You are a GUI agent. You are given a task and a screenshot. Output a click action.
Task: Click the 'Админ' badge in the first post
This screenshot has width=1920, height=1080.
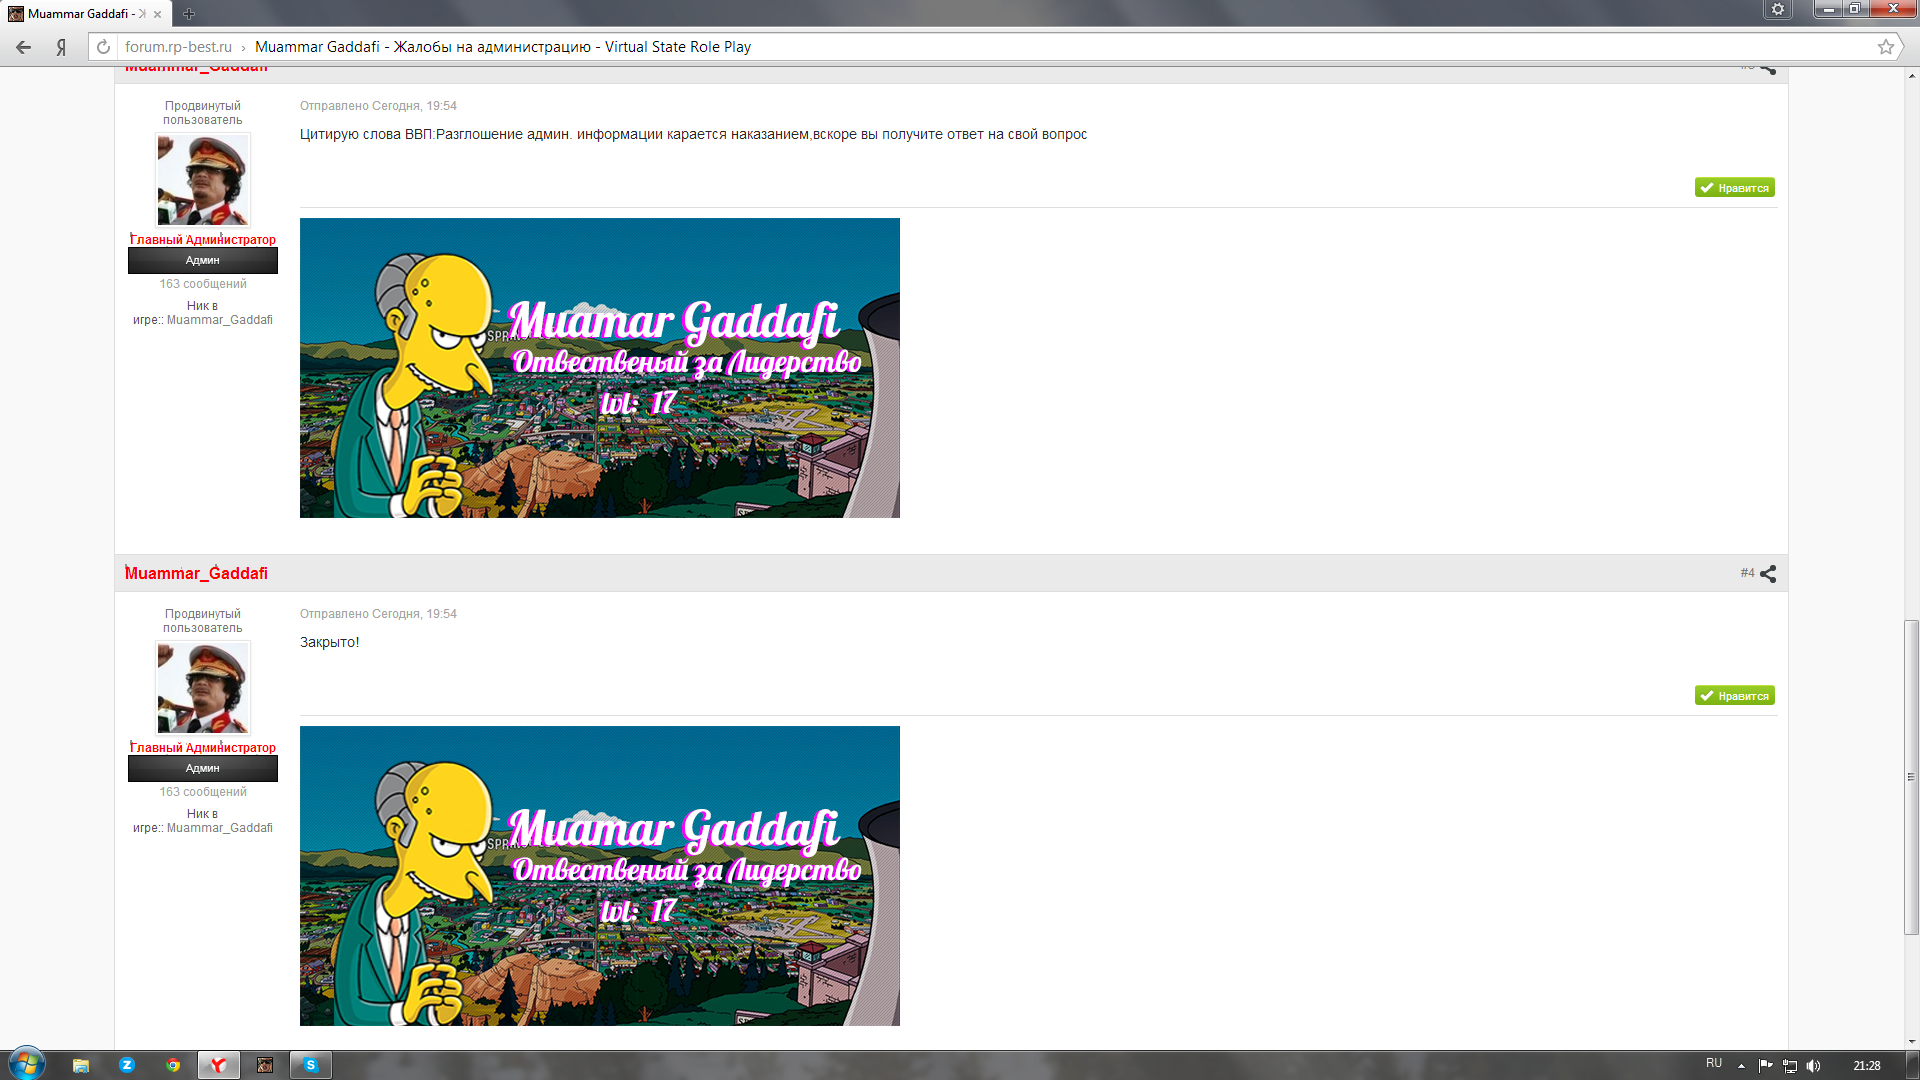tap(203, 261)
